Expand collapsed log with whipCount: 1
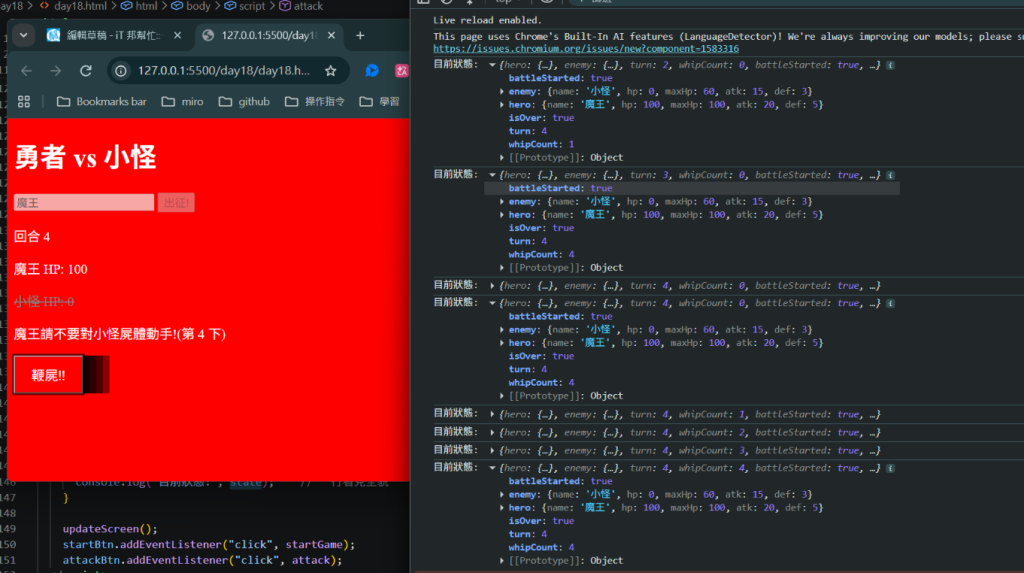 492,414
